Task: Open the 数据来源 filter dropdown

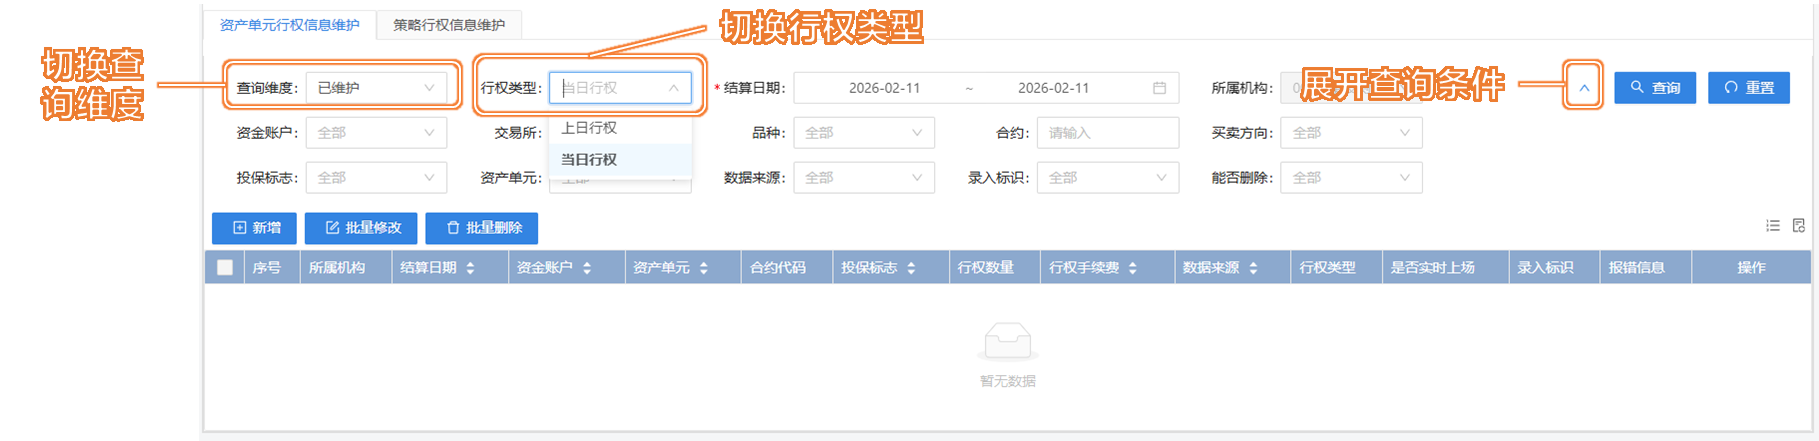Action: click(863, 178)
